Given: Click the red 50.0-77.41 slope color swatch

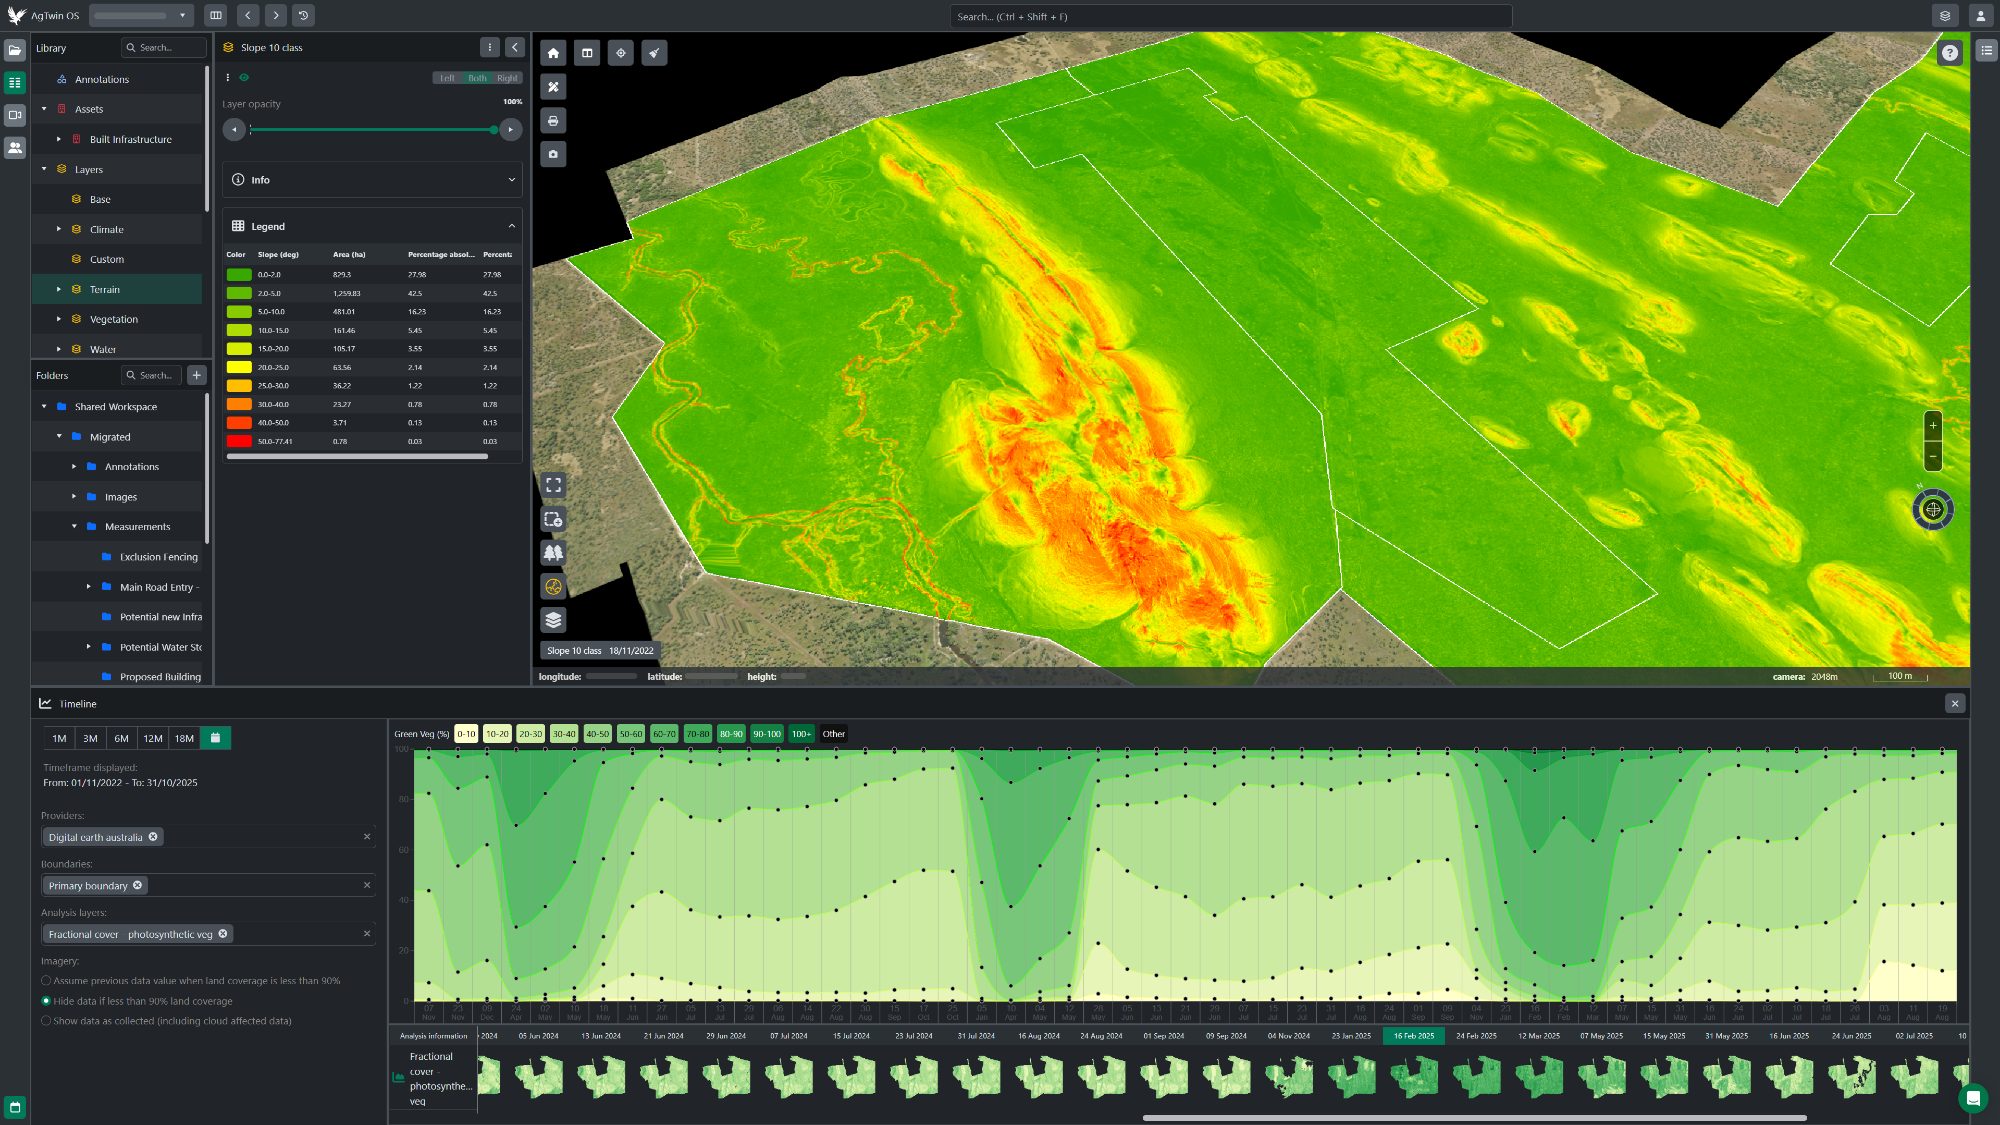Looking at the screenshot, I should click(239, 441).
